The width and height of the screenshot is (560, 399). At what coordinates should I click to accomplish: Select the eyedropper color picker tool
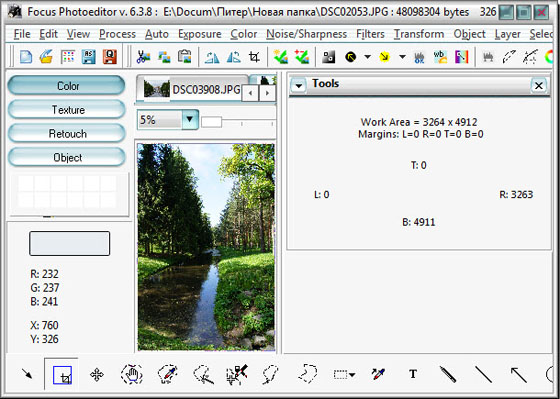click(x=378, y=374)
